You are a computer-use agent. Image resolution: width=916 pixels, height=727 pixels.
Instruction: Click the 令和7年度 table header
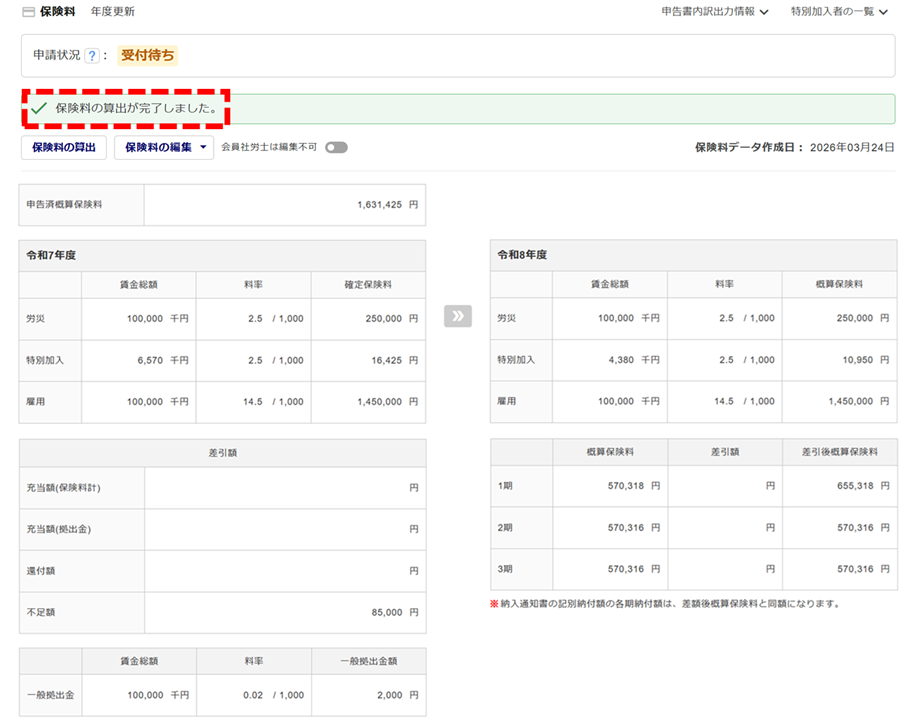pyautogui.click(x=52, y=256)
